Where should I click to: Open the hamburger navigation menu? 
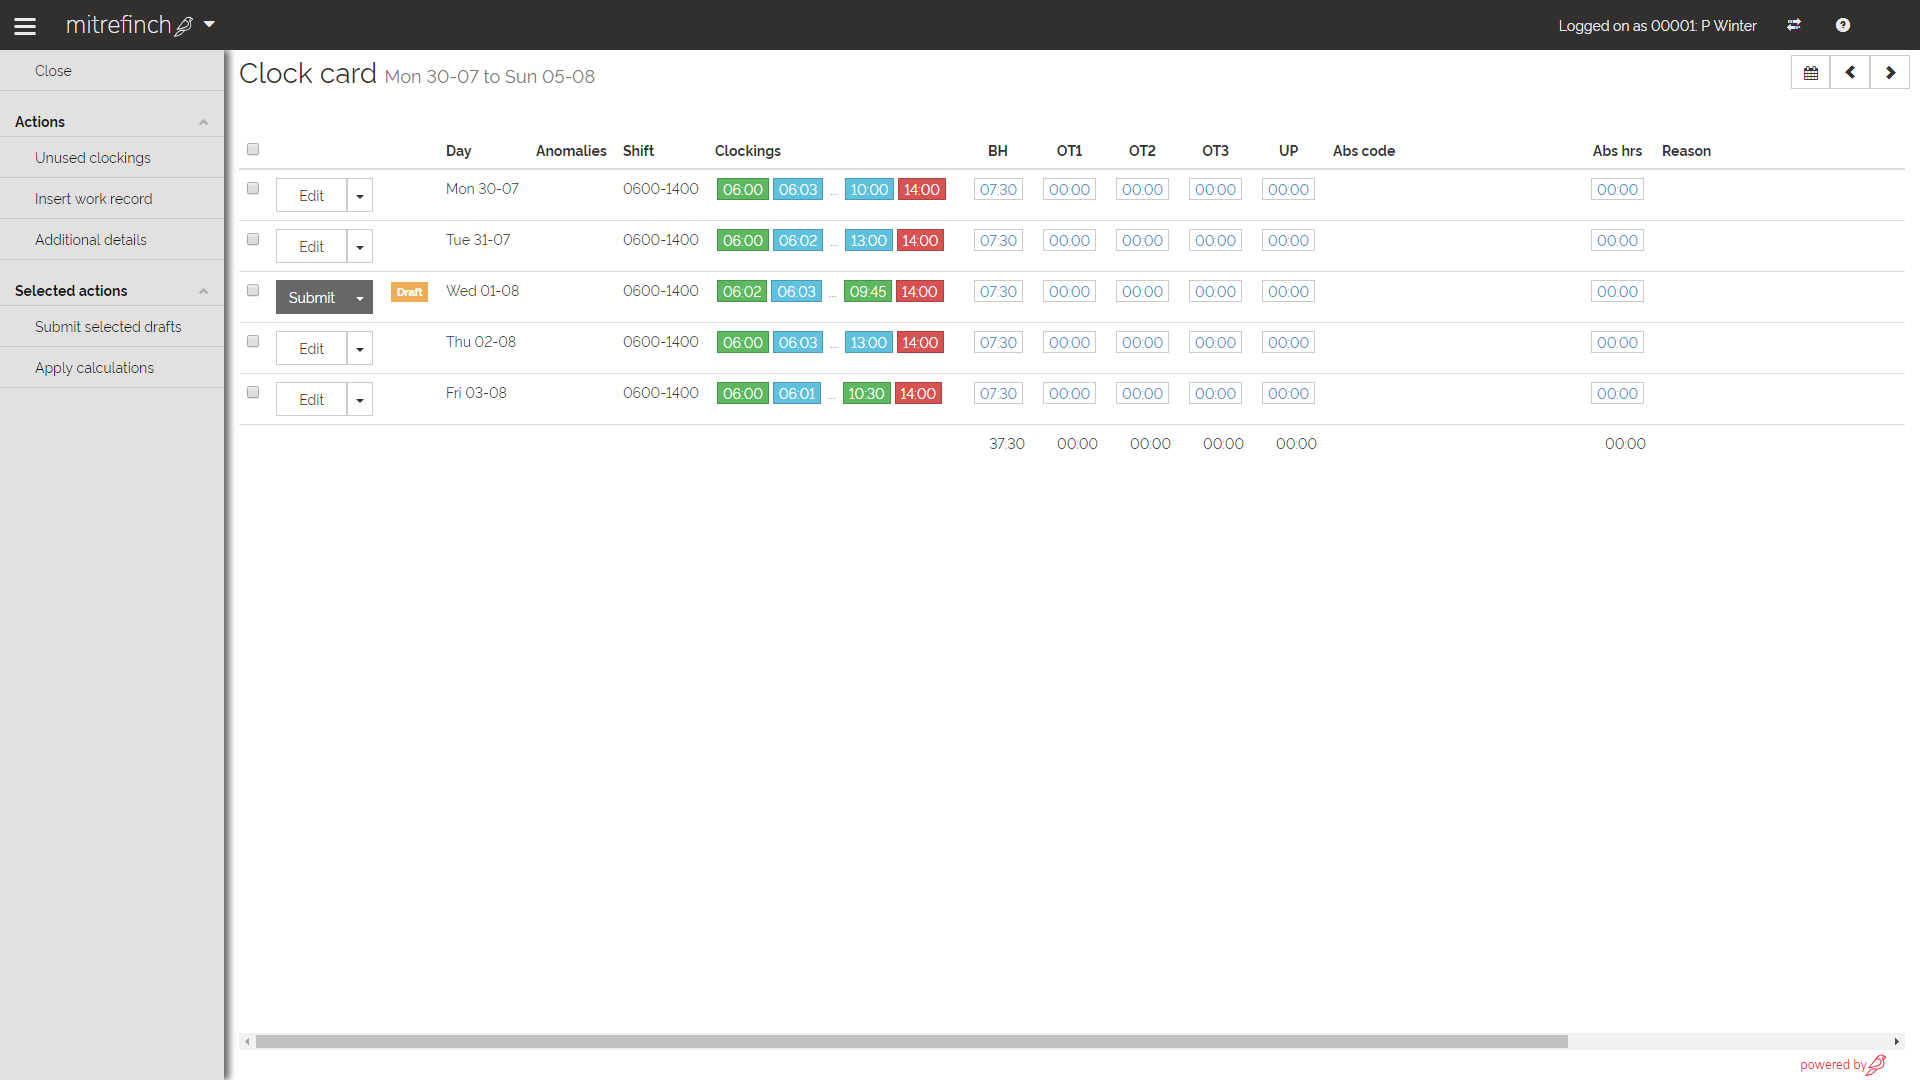pyautogui.click(x=25, y=25)
